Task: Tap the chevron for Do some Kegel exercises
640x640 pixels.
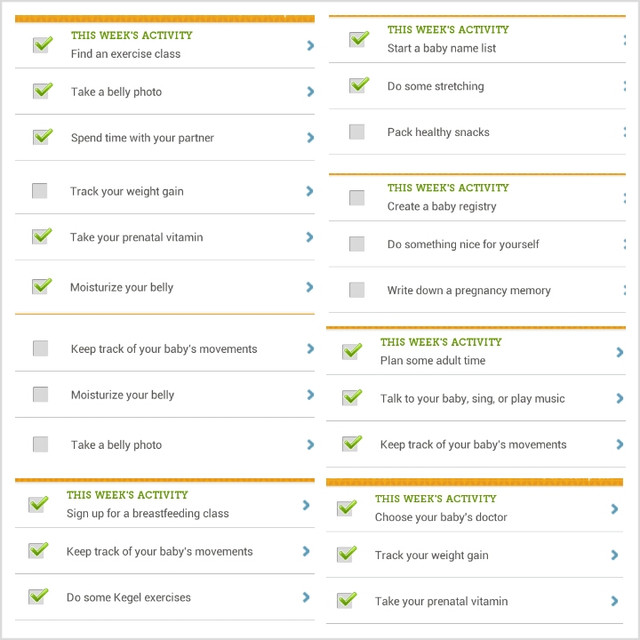Action: [306, 598]
